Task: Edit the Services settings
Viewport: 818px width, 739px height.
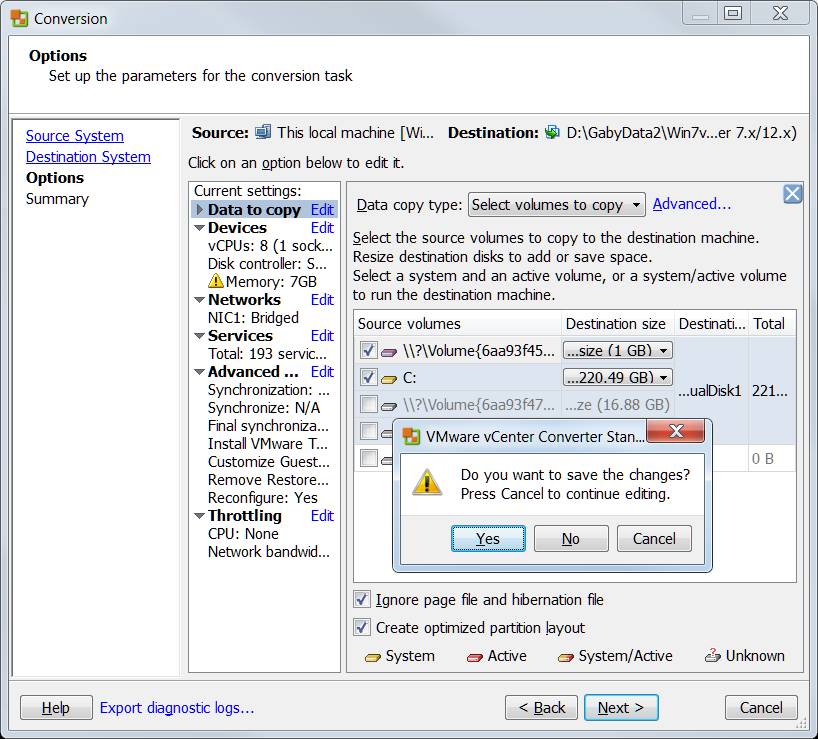Action: [x=322, y=336]
